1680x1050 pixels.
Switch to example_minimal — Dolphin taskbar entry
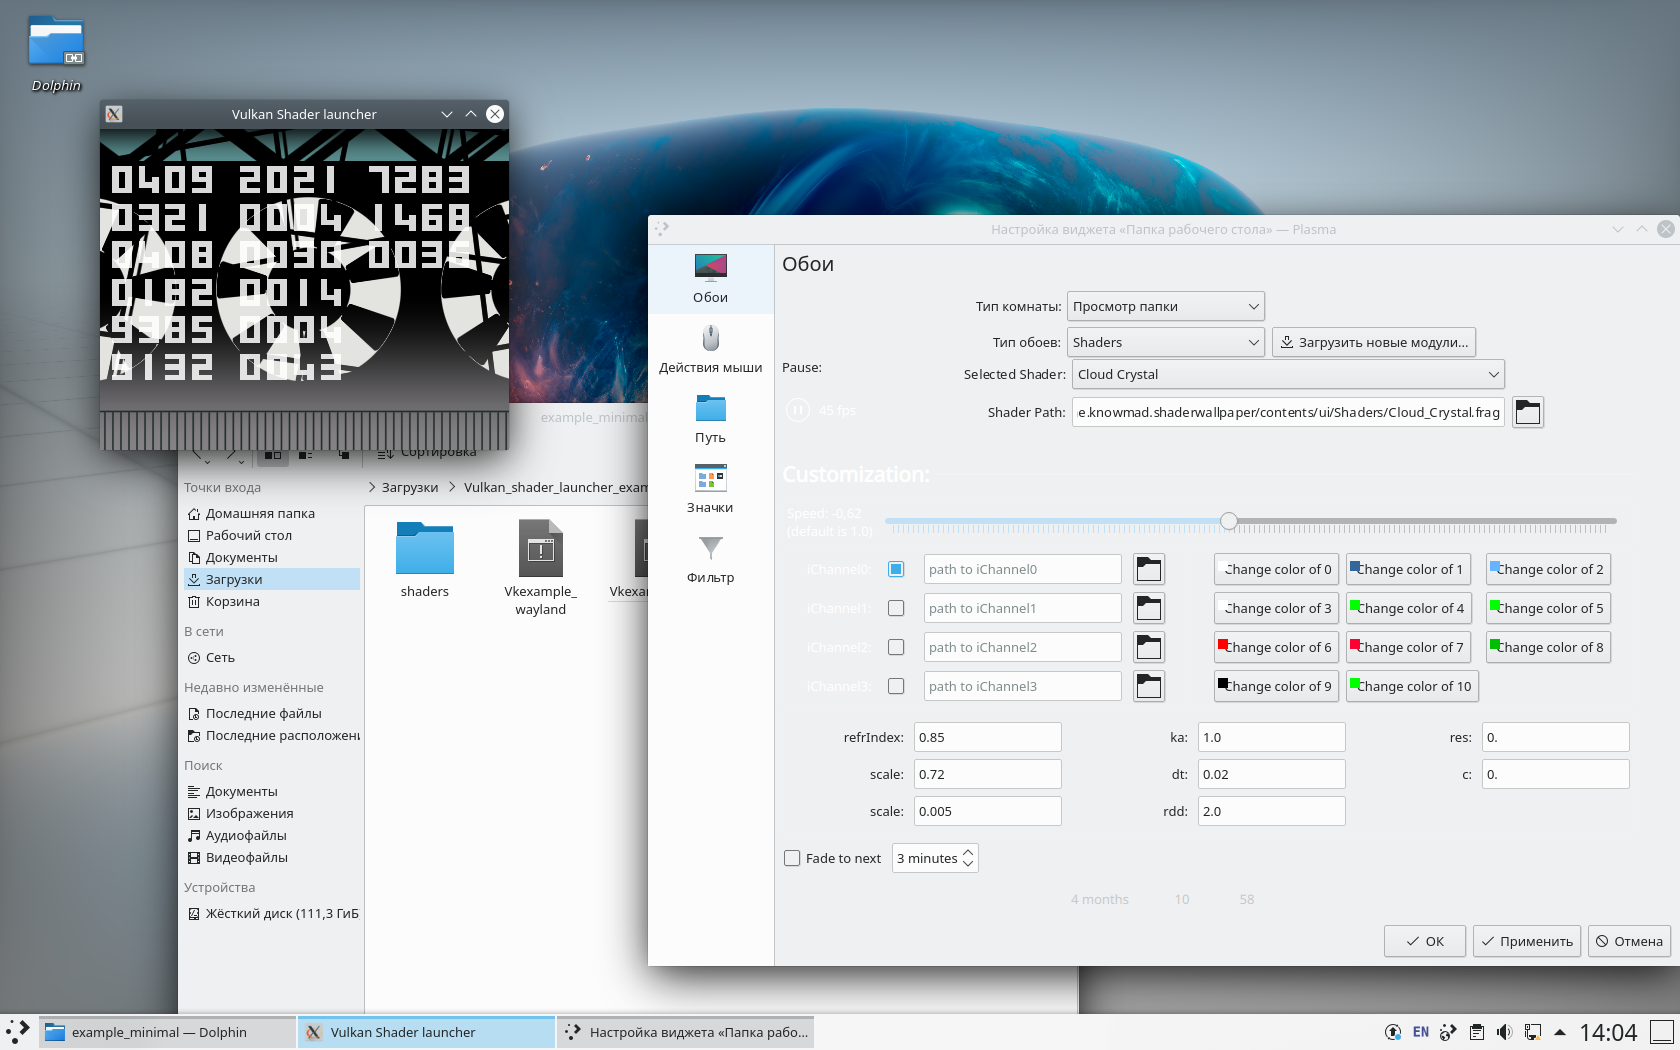pos(168,1032)
